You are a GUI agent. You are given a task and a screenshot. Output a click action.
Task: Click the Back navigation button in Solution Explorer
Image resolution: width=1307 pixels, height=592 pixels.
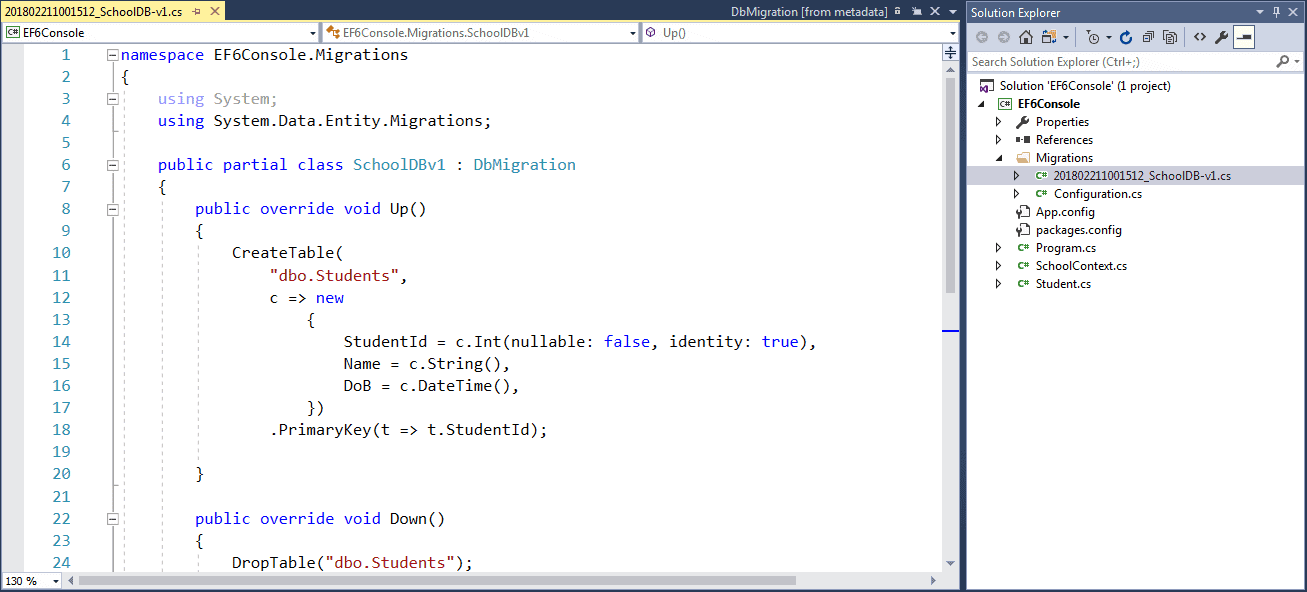984,37
